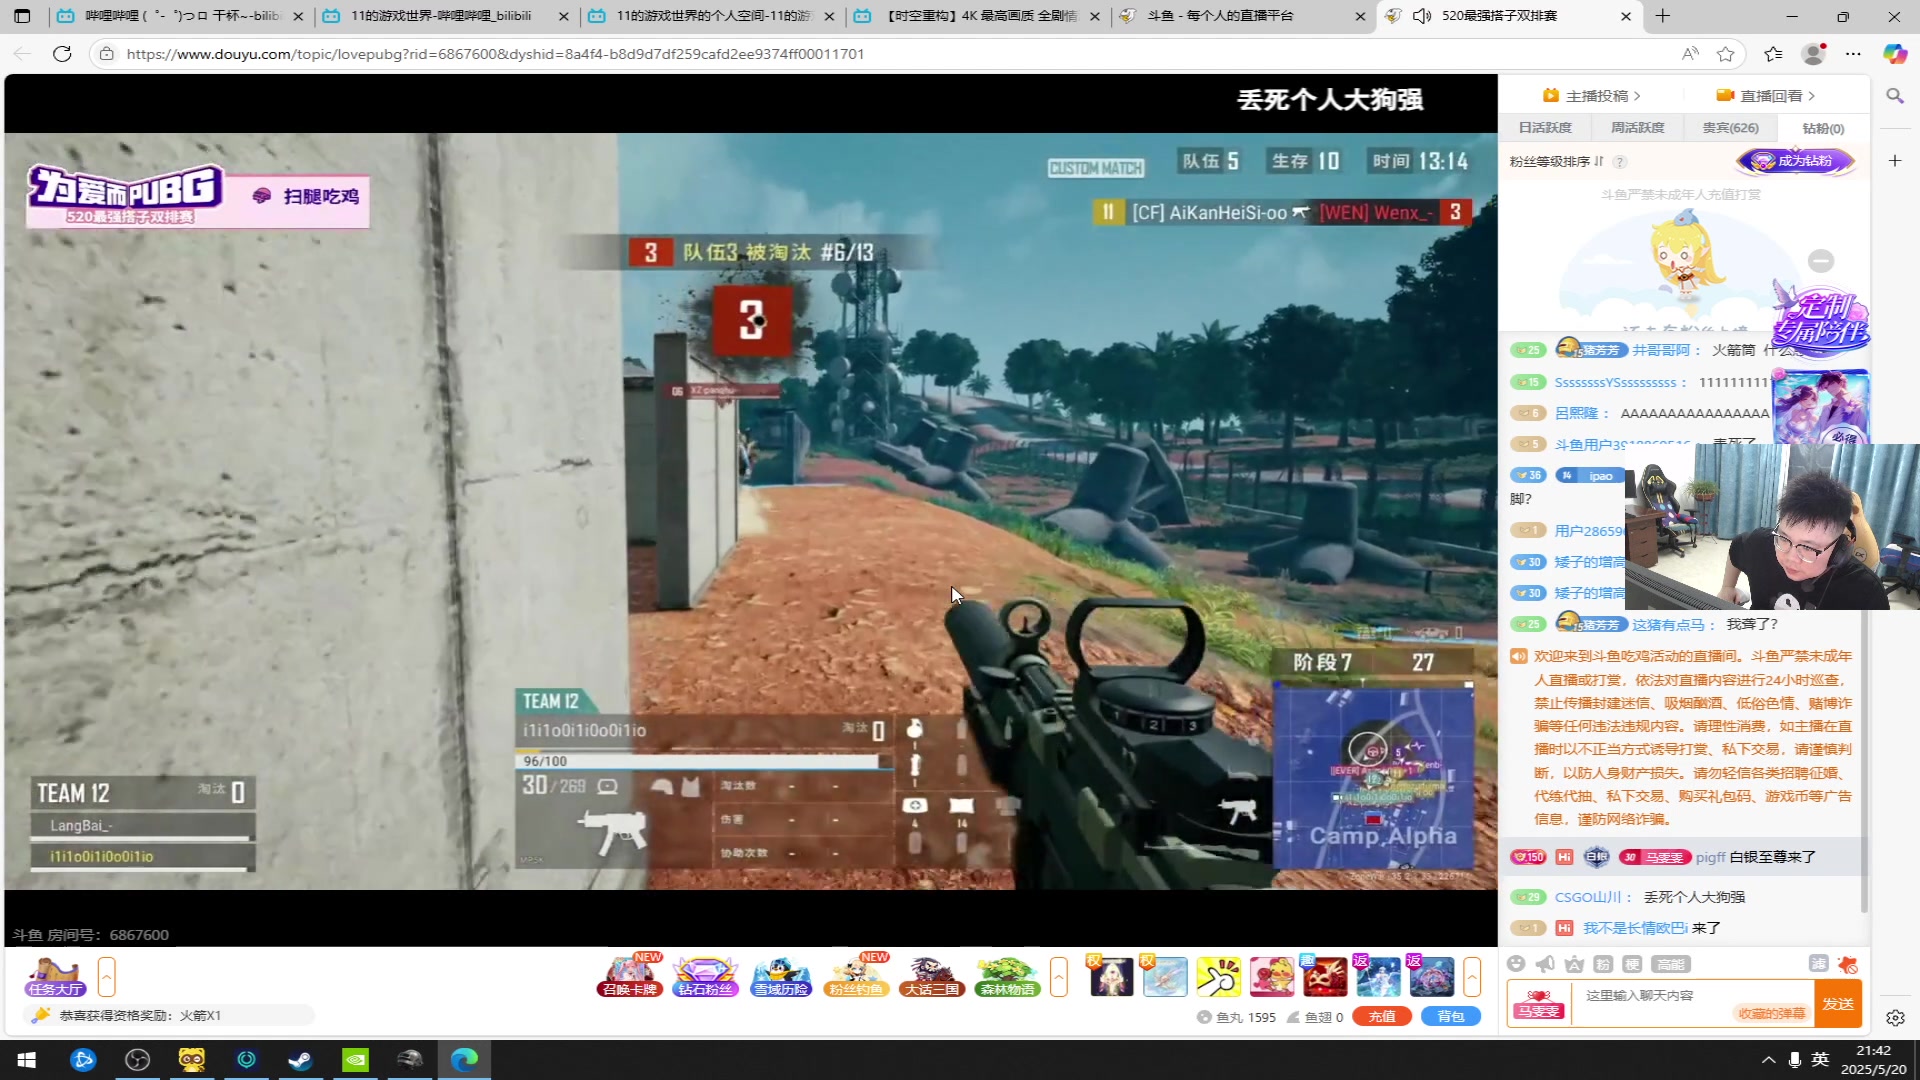Click the help question mark beside 粉丝等级排序

pos(1620,162)
